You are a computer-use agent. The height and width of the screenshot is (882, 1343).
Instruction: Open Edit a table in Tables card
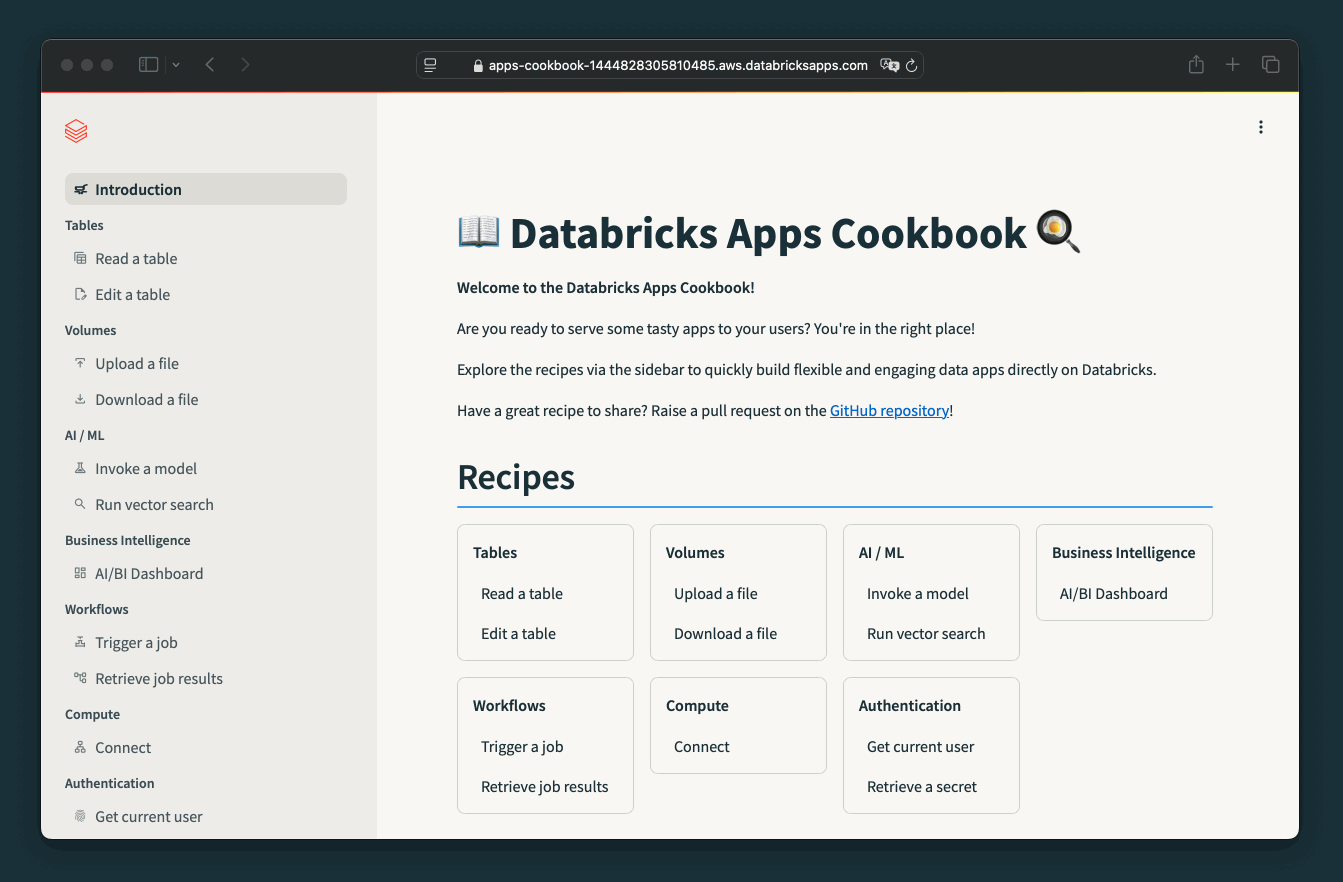point(518,633)
